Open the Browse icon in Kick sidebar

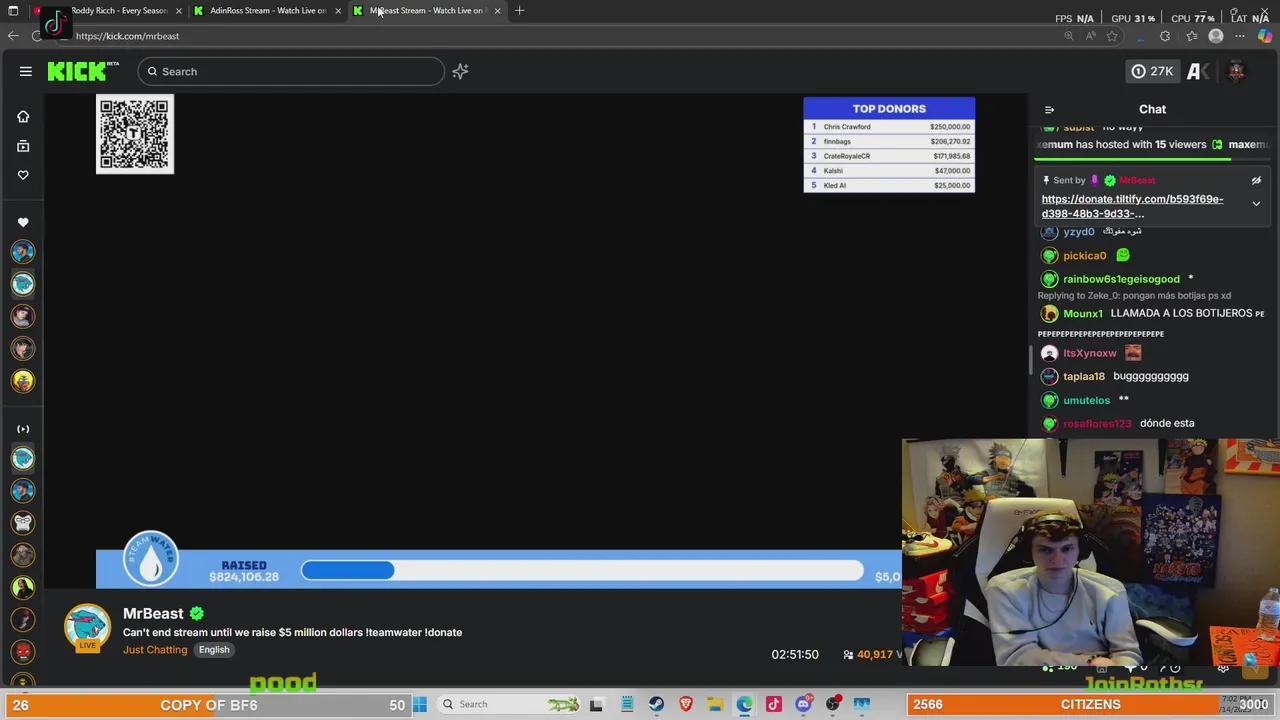pos(23,146)
